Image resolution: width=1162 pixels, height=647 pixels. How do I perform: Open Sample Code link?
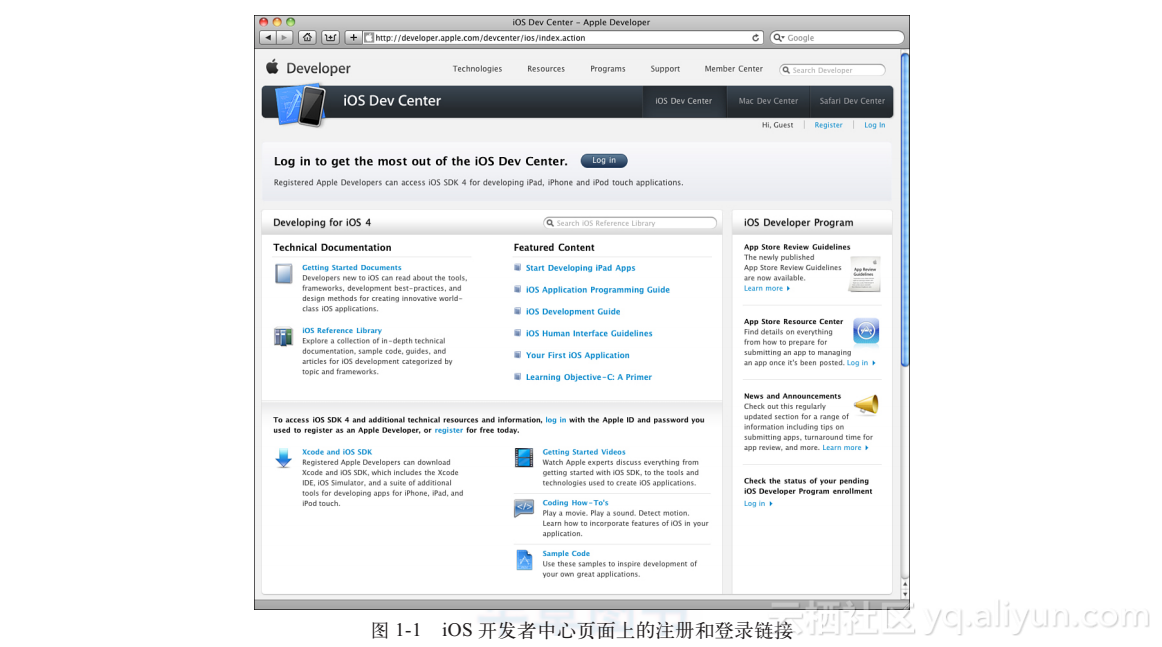(566, 554)
